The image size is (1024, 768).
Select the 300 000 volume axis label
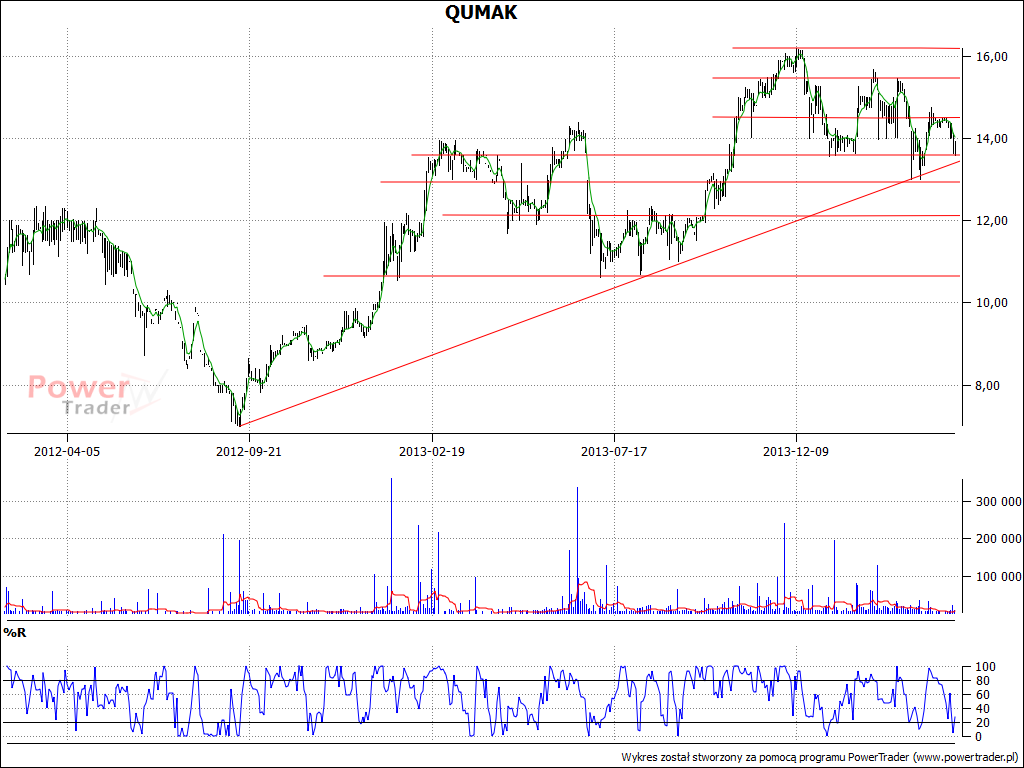999,502
